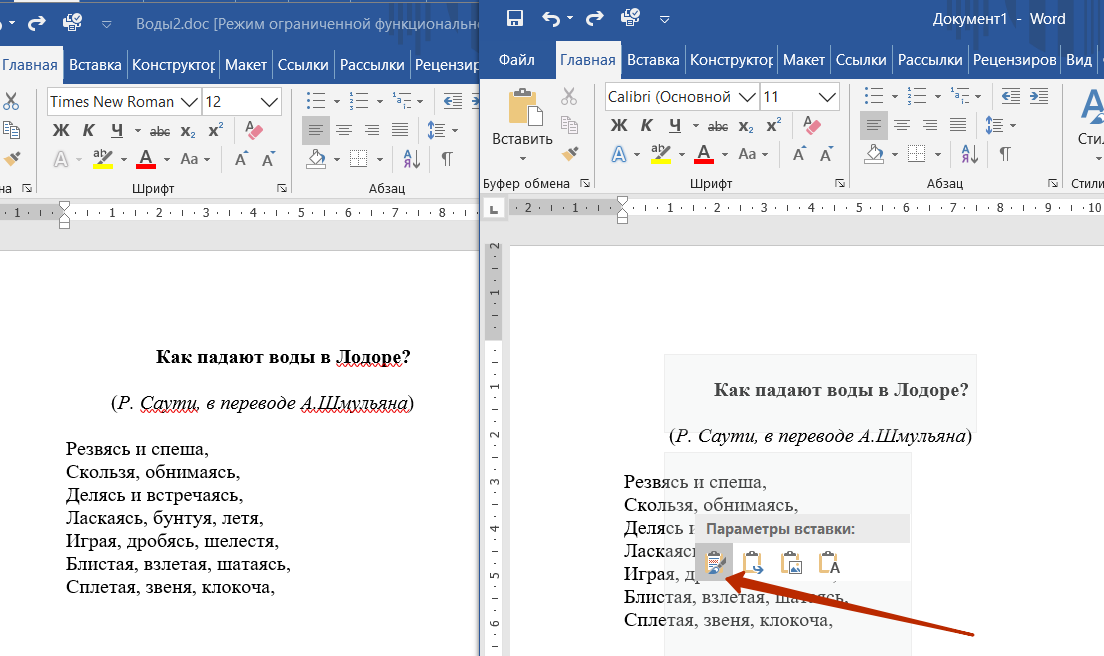Screen dimensions: 1104x656
Task: Choose Keep Source Formatting paste option
Action: point(714,563)
